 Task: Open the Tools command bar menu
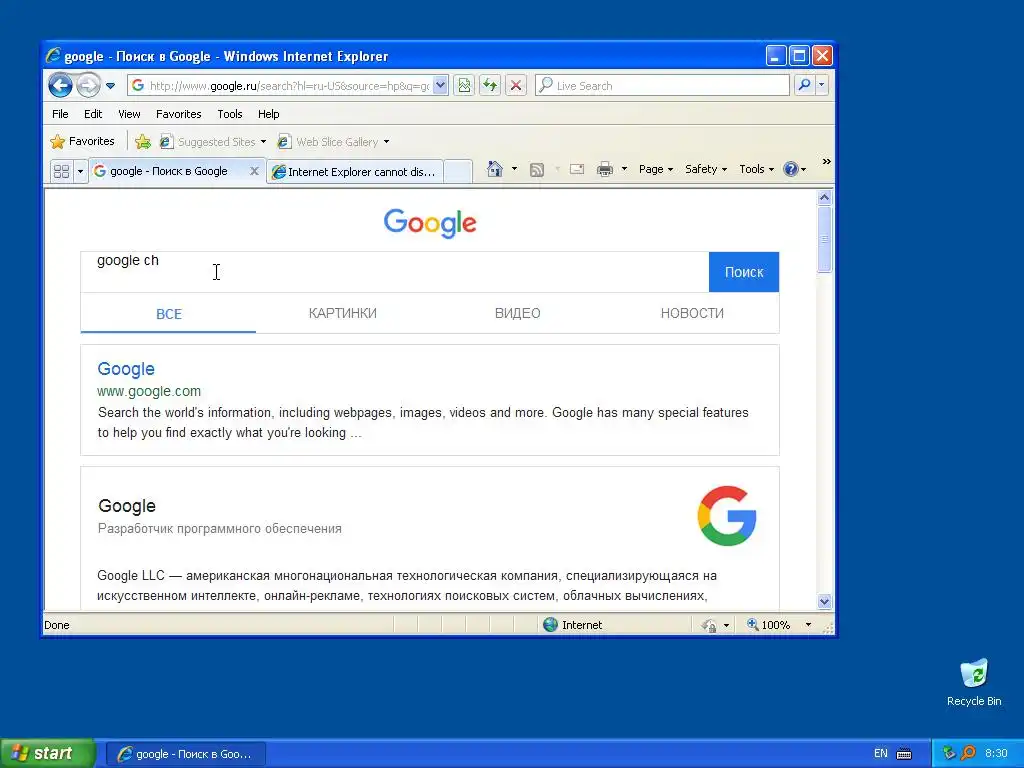[756, 169]
